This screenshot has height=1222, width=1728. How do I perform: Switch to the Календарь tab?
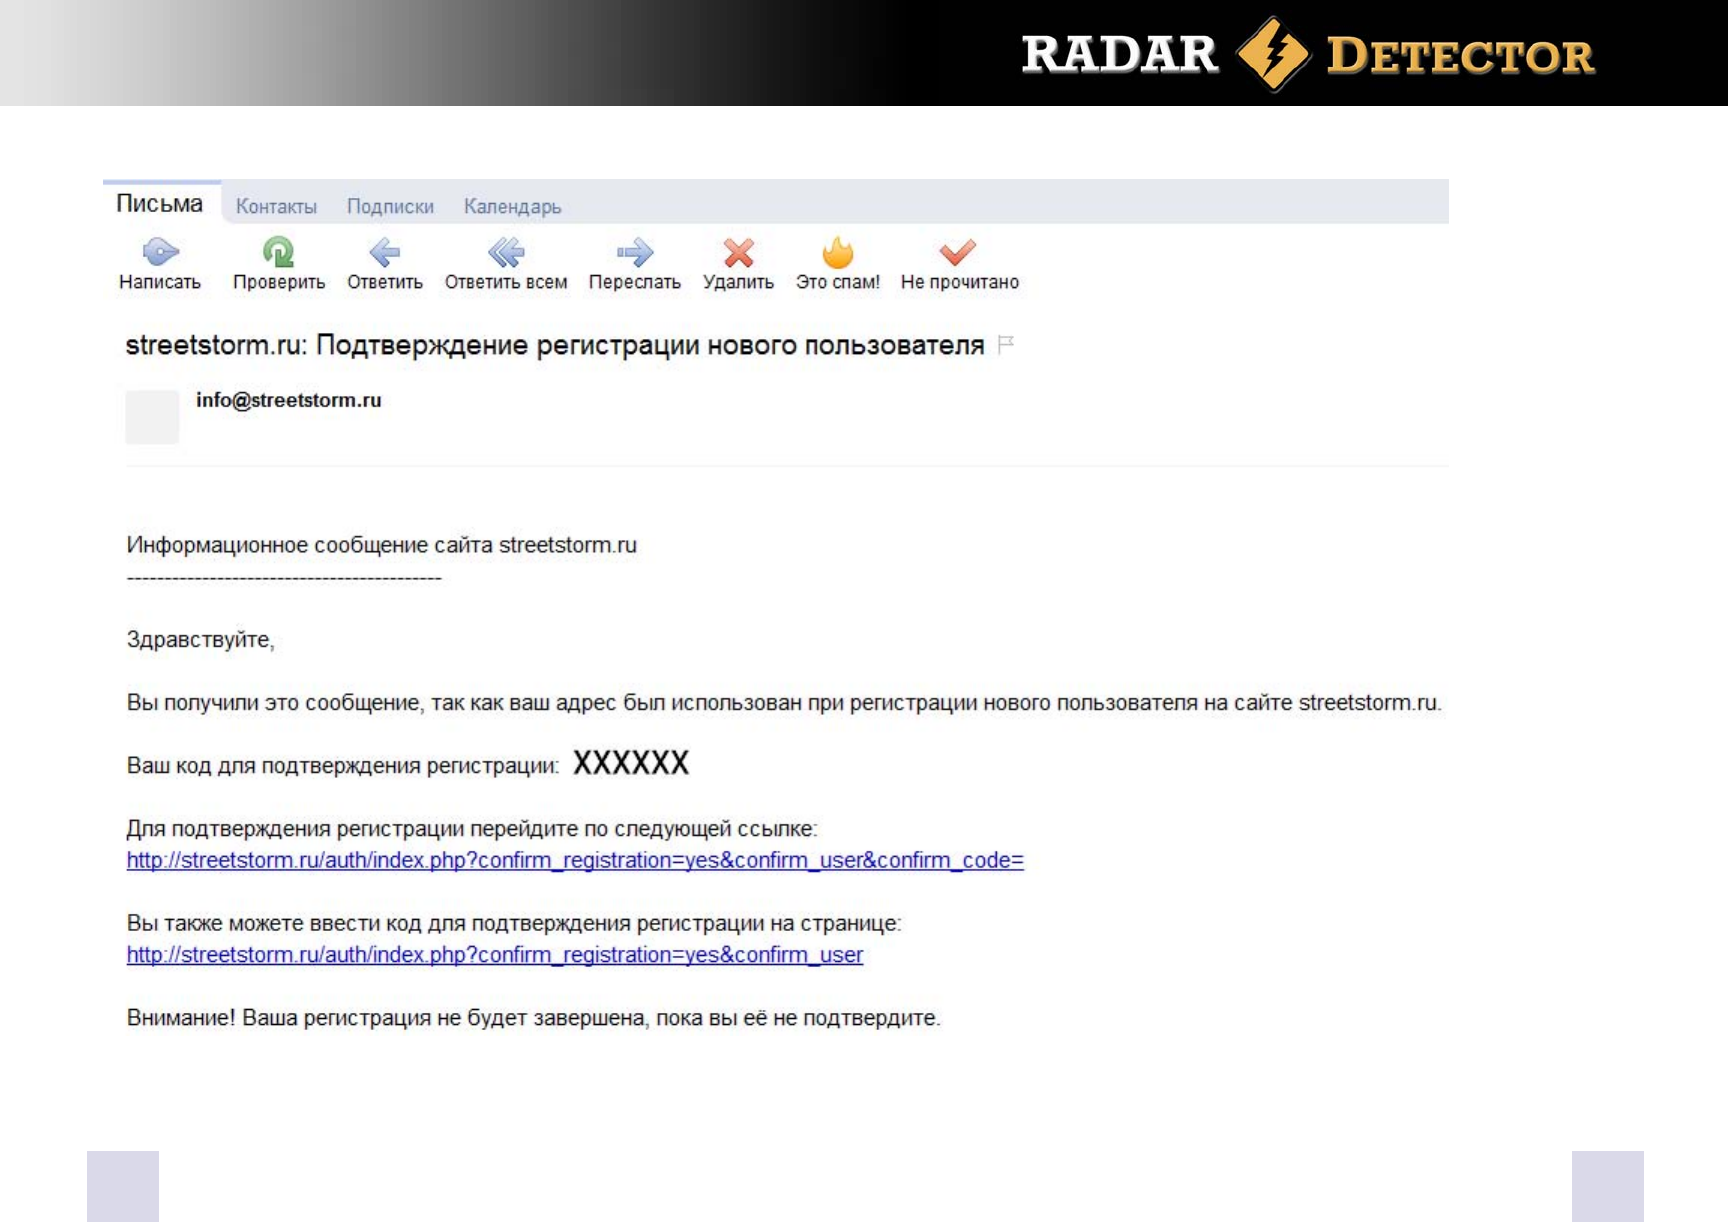coord(512,207)
